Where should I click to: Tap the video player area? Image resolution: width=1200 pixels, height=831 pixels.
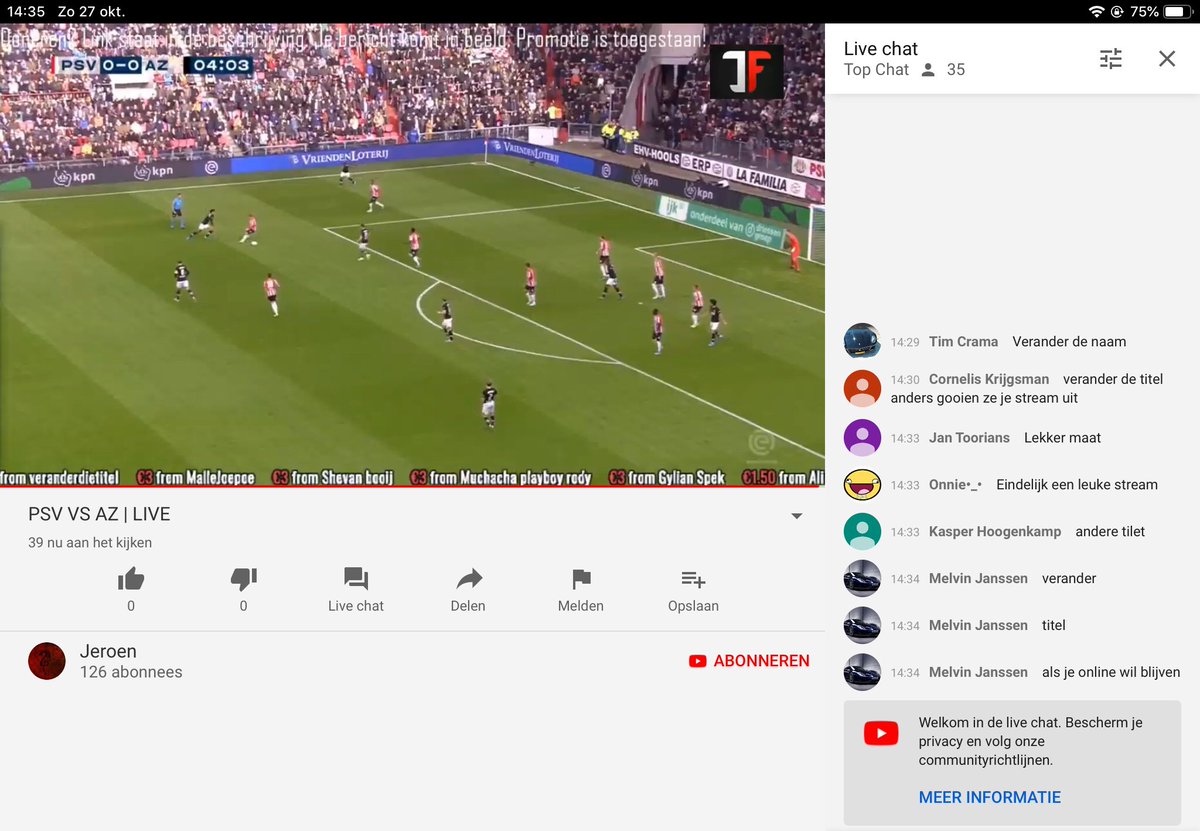412,255
